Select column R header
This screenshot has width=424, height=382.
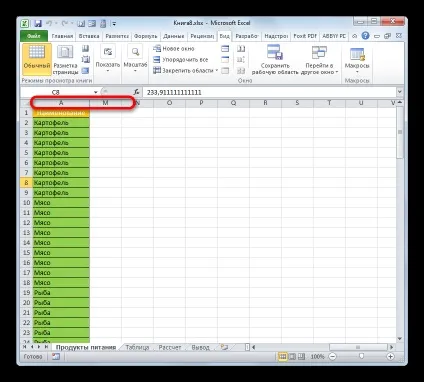click(265, 103)
